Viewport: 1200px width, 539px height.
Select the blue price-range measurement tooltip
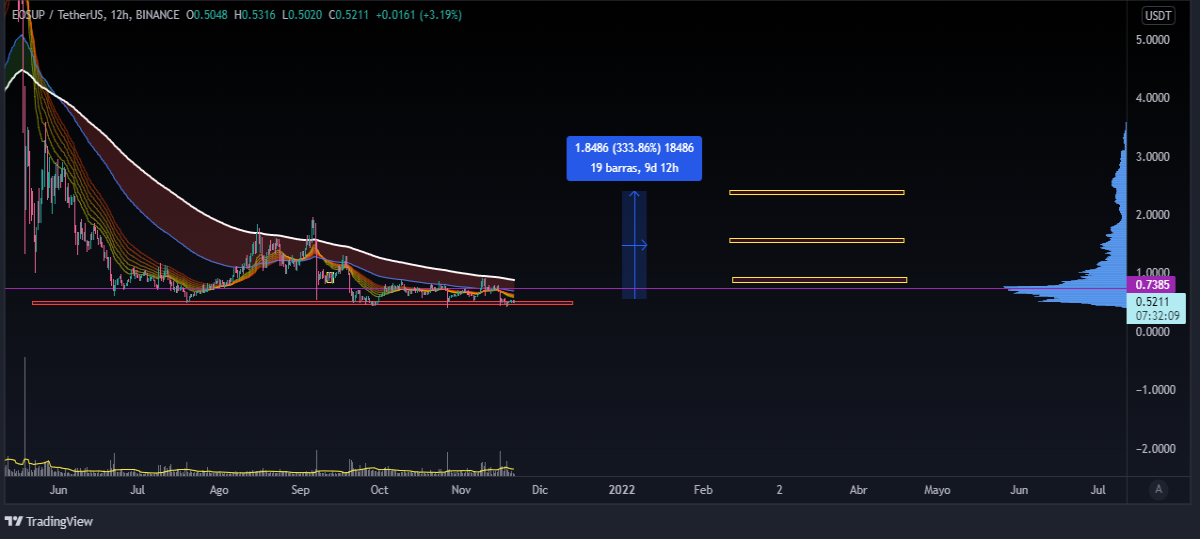(x=634, y=158)
